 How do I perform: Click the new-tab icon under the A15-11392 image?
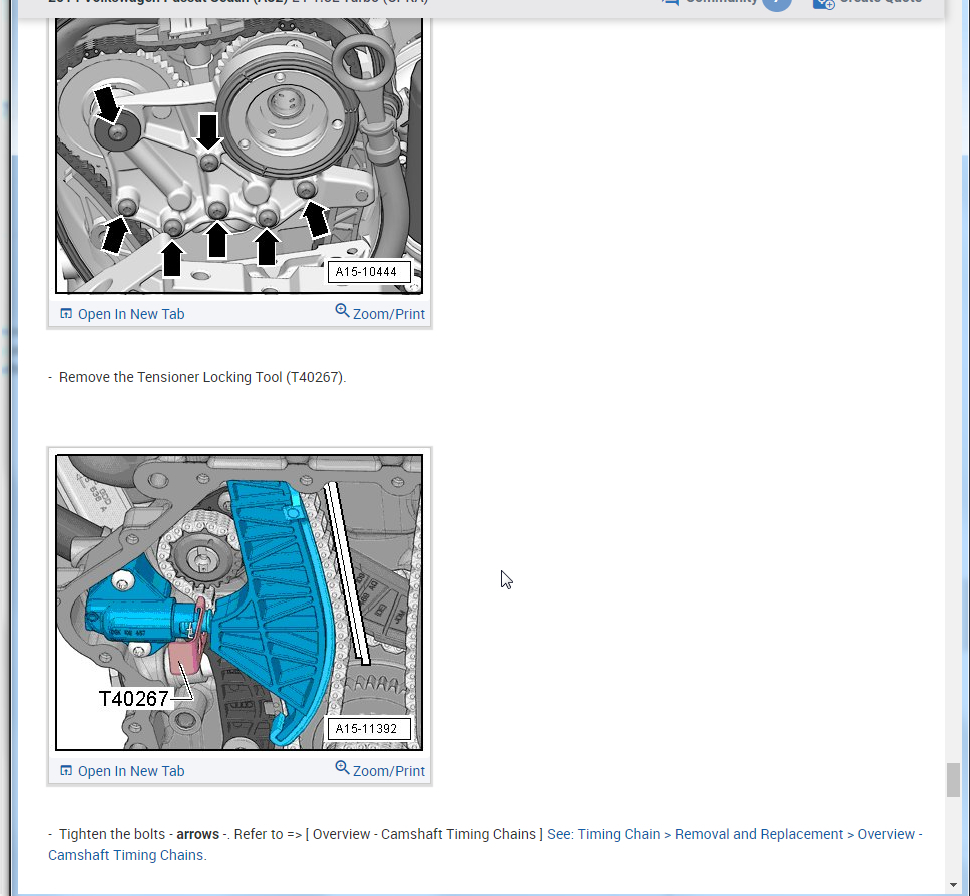[66, 770]
